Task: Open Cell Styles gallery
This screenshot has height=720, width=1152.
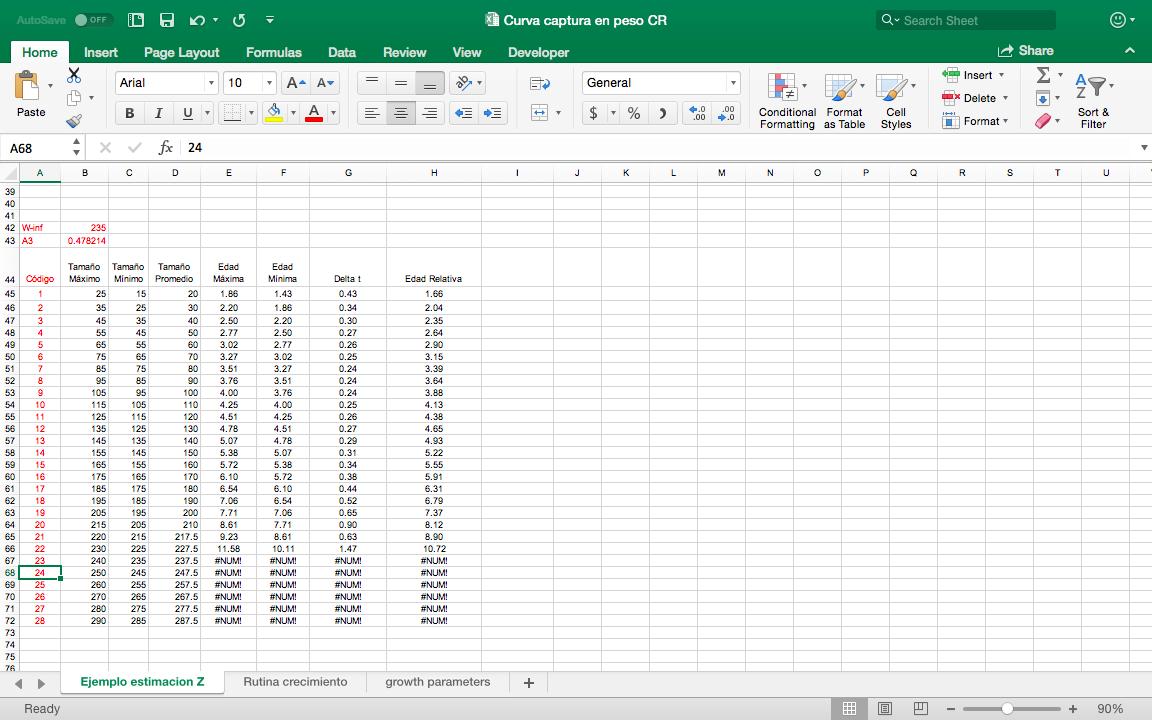Action: [x=896, y=101]
